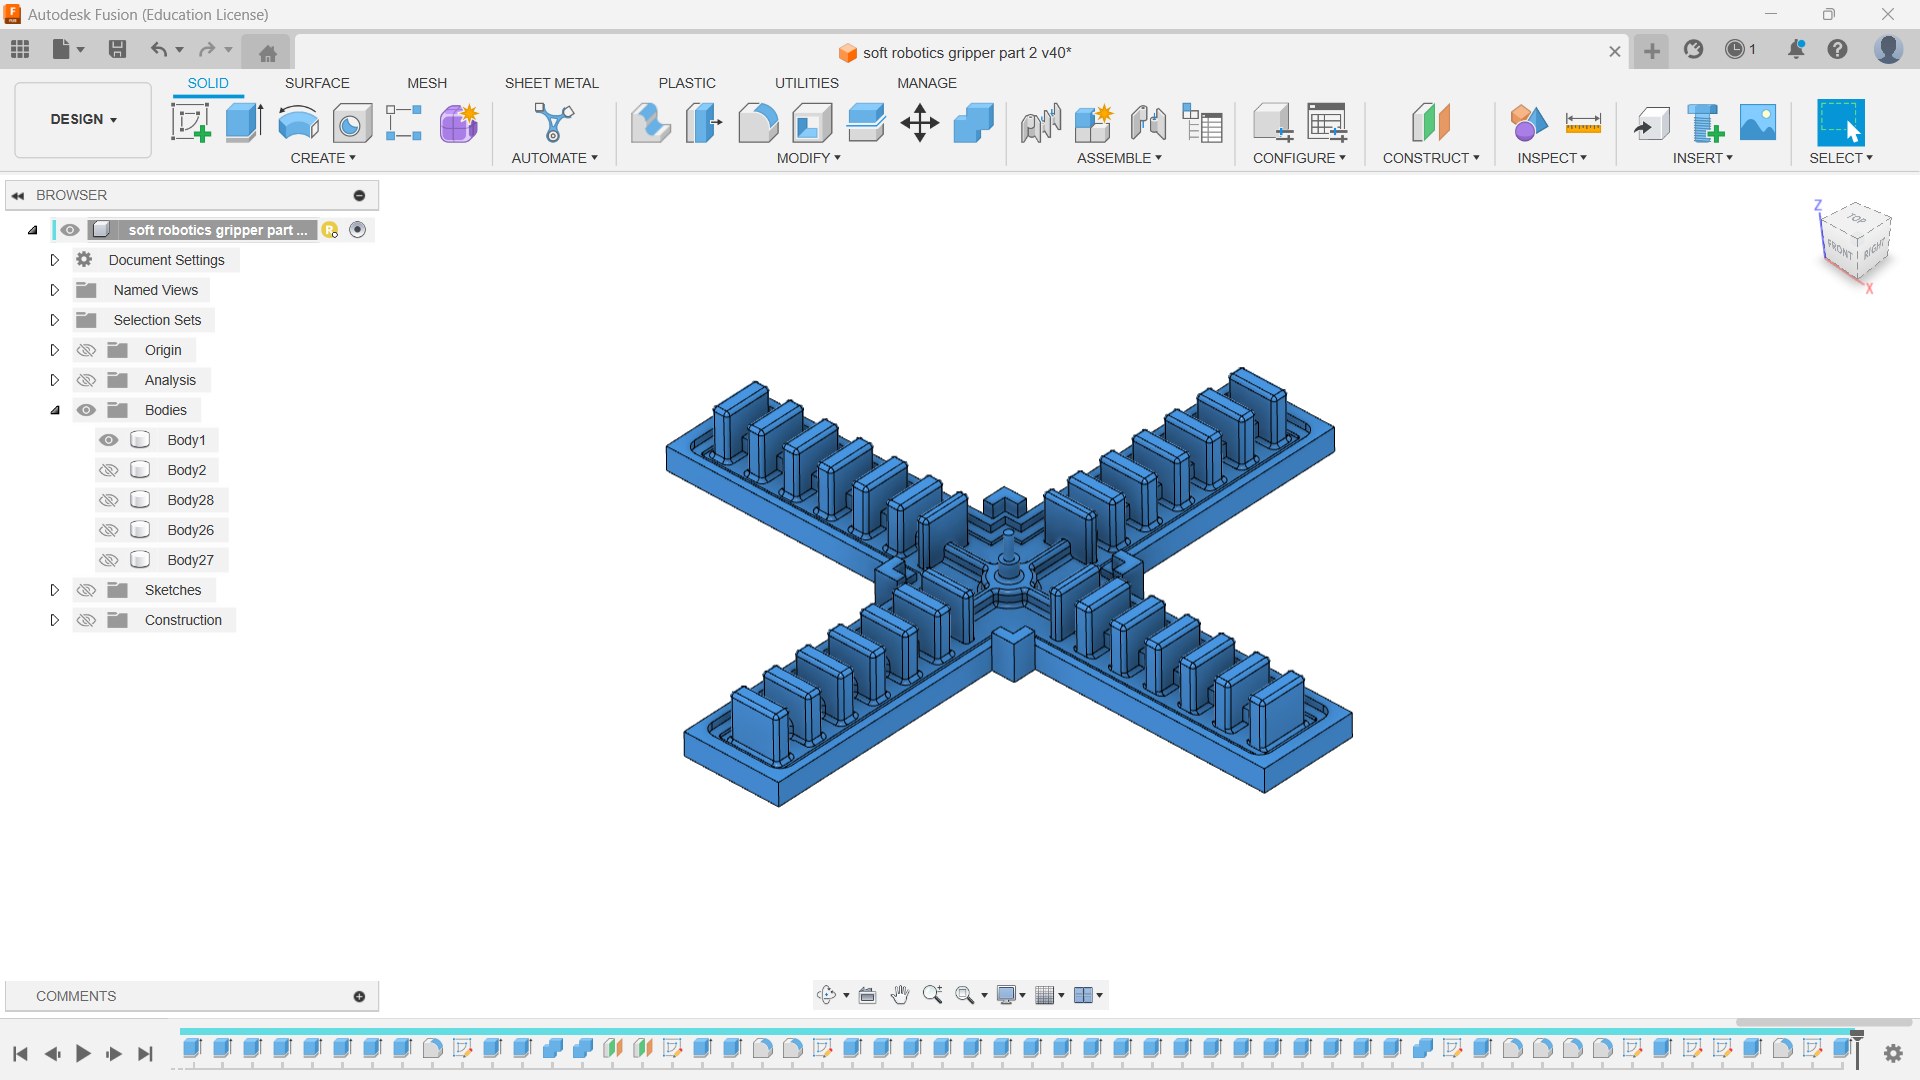The width and height of the screenshot is (1920, 1080).
Task: Open the DESIGN workspace dropdown
Action: coord(83,119)
